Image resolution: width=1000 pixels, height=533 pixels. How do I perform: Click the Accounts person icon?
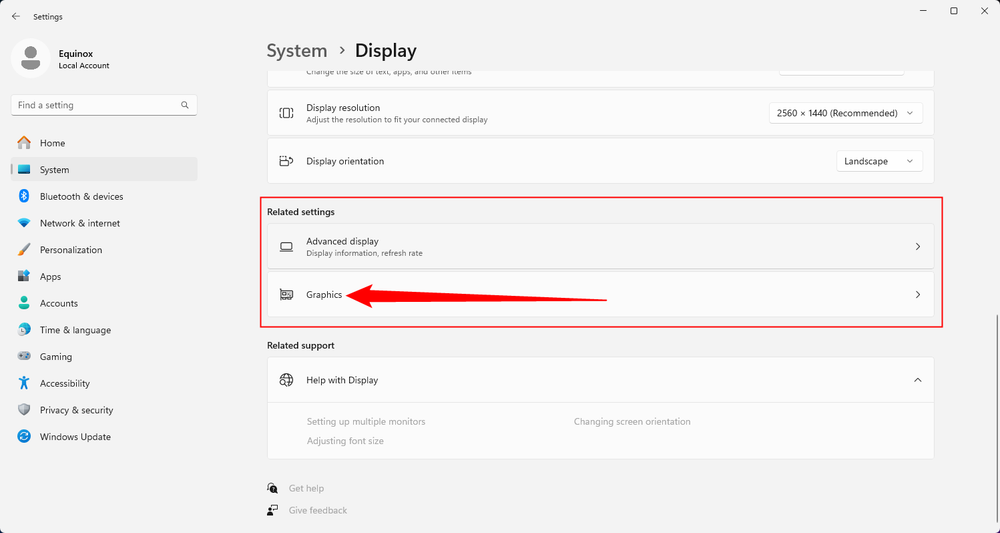24,303
